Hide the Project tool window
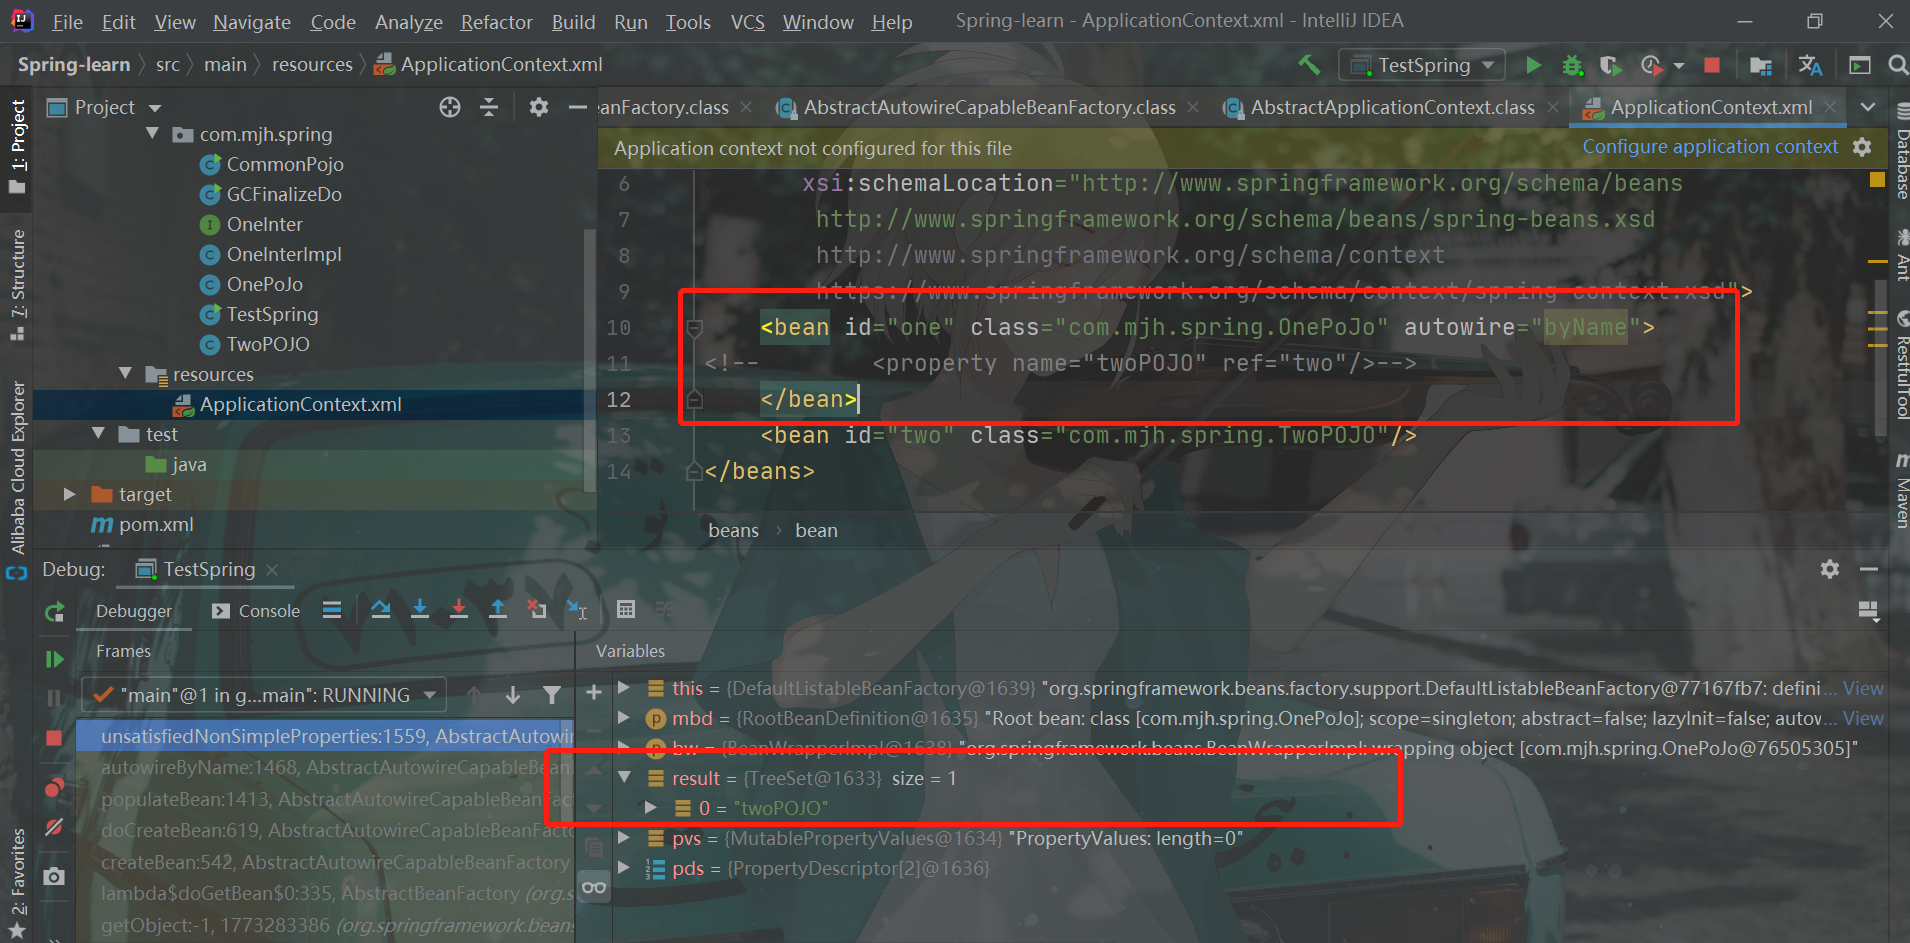Screen dimensions: 1910x943 [x=577, y=107]
